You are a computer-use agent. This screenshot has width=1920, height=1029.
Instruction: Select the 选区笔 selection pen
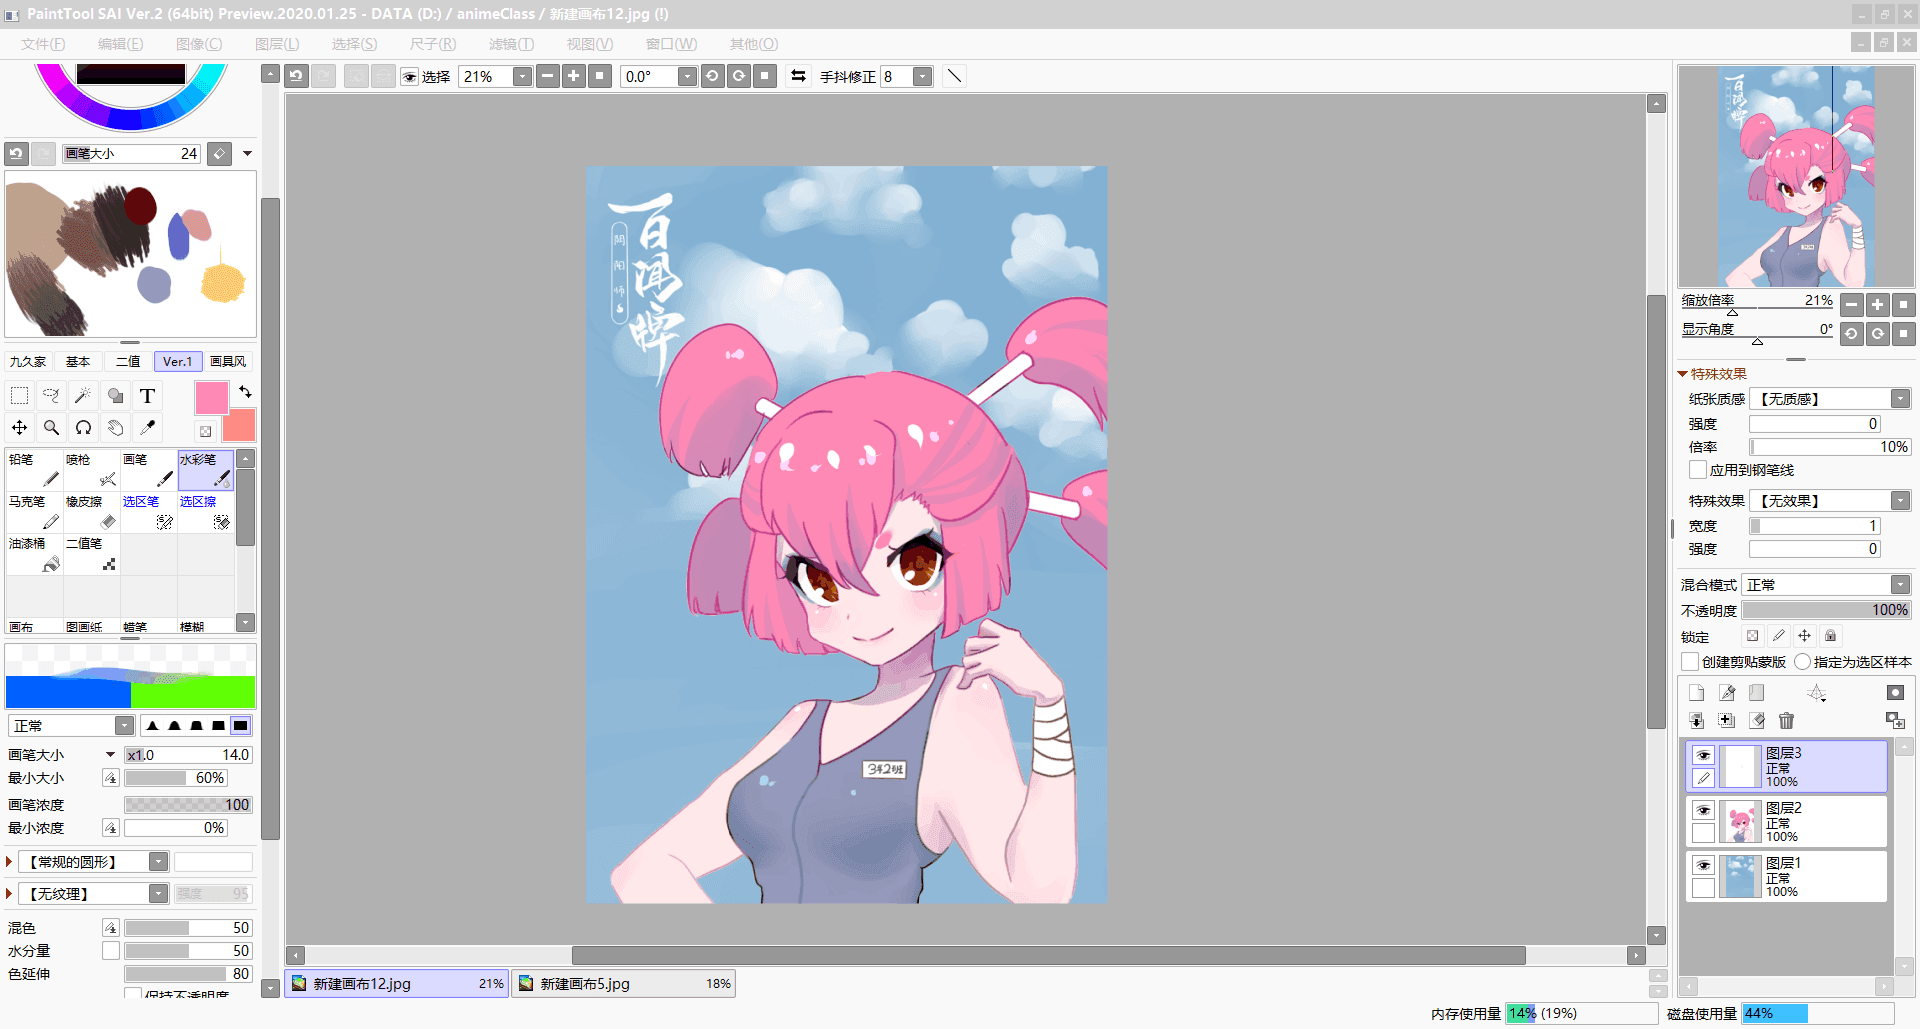click(148, 512)
